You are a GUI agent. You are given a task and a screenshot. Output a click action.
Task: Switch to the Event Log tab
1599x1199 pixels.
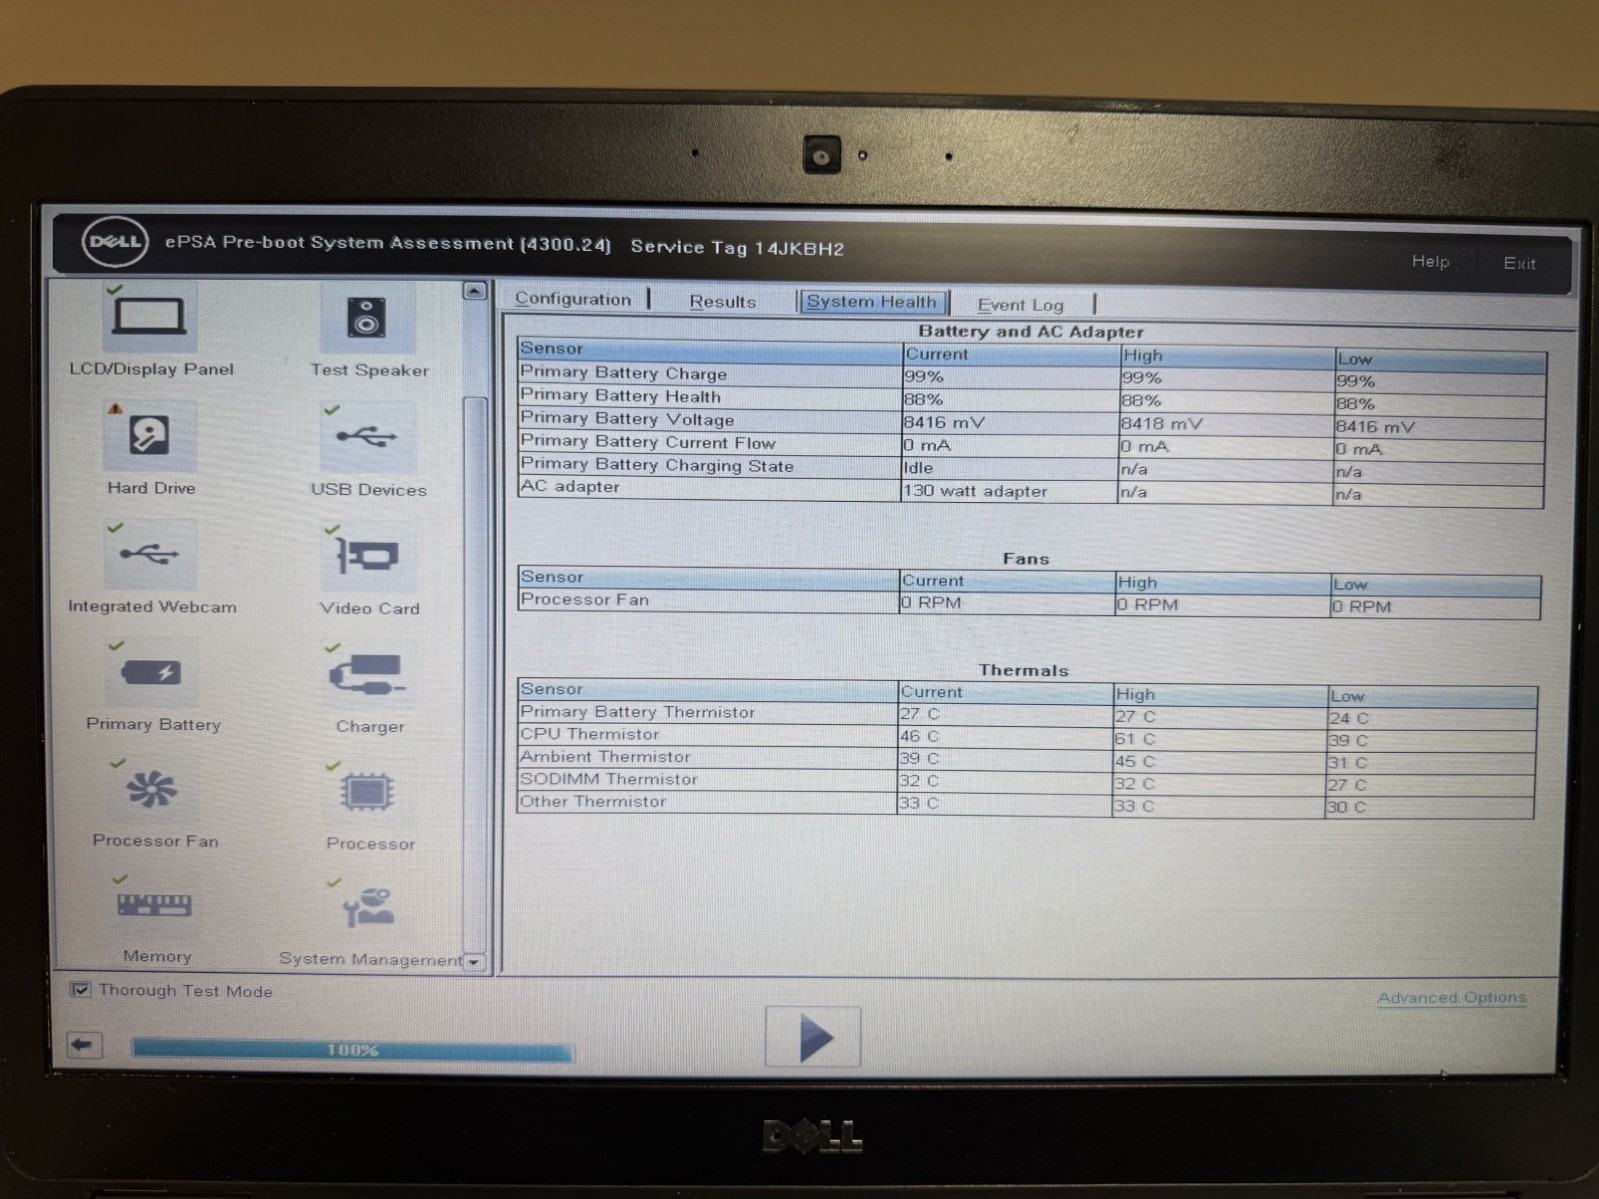[1020, 305]
